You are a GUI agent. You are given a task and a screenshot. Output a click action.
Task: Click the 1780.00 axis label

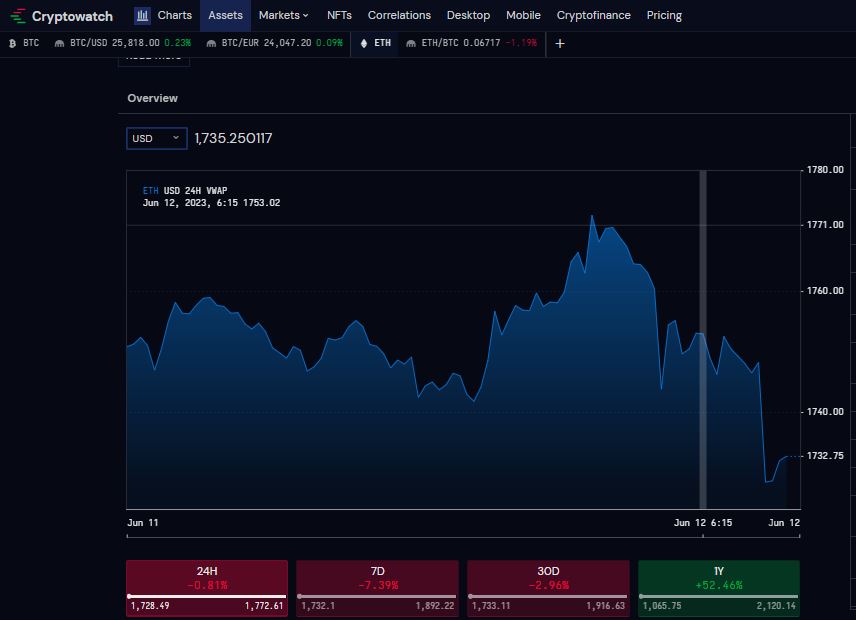(x=825, y=170)
